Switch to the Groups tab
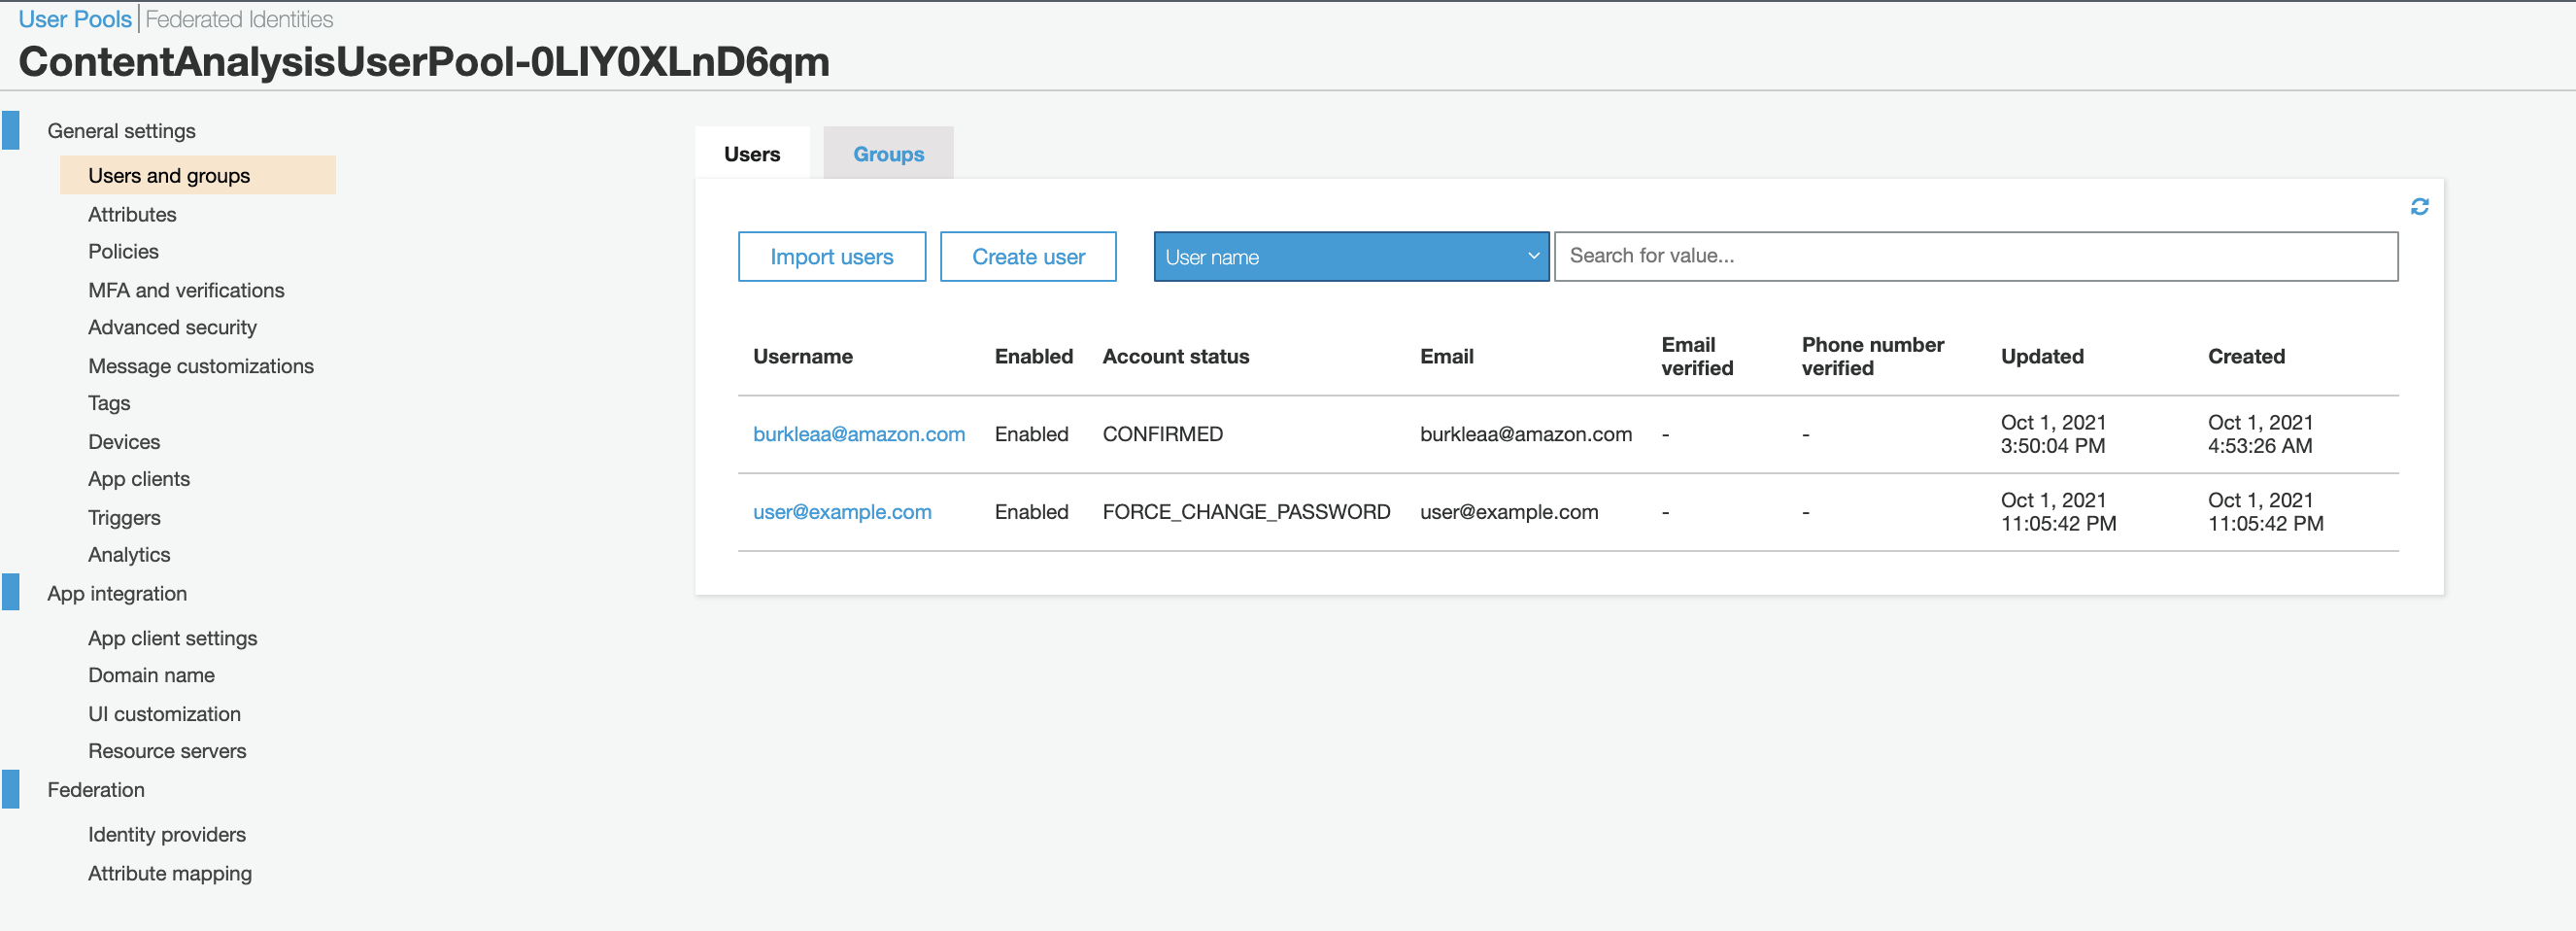This screenshot has width=2576, height=931. click(888, 154)
